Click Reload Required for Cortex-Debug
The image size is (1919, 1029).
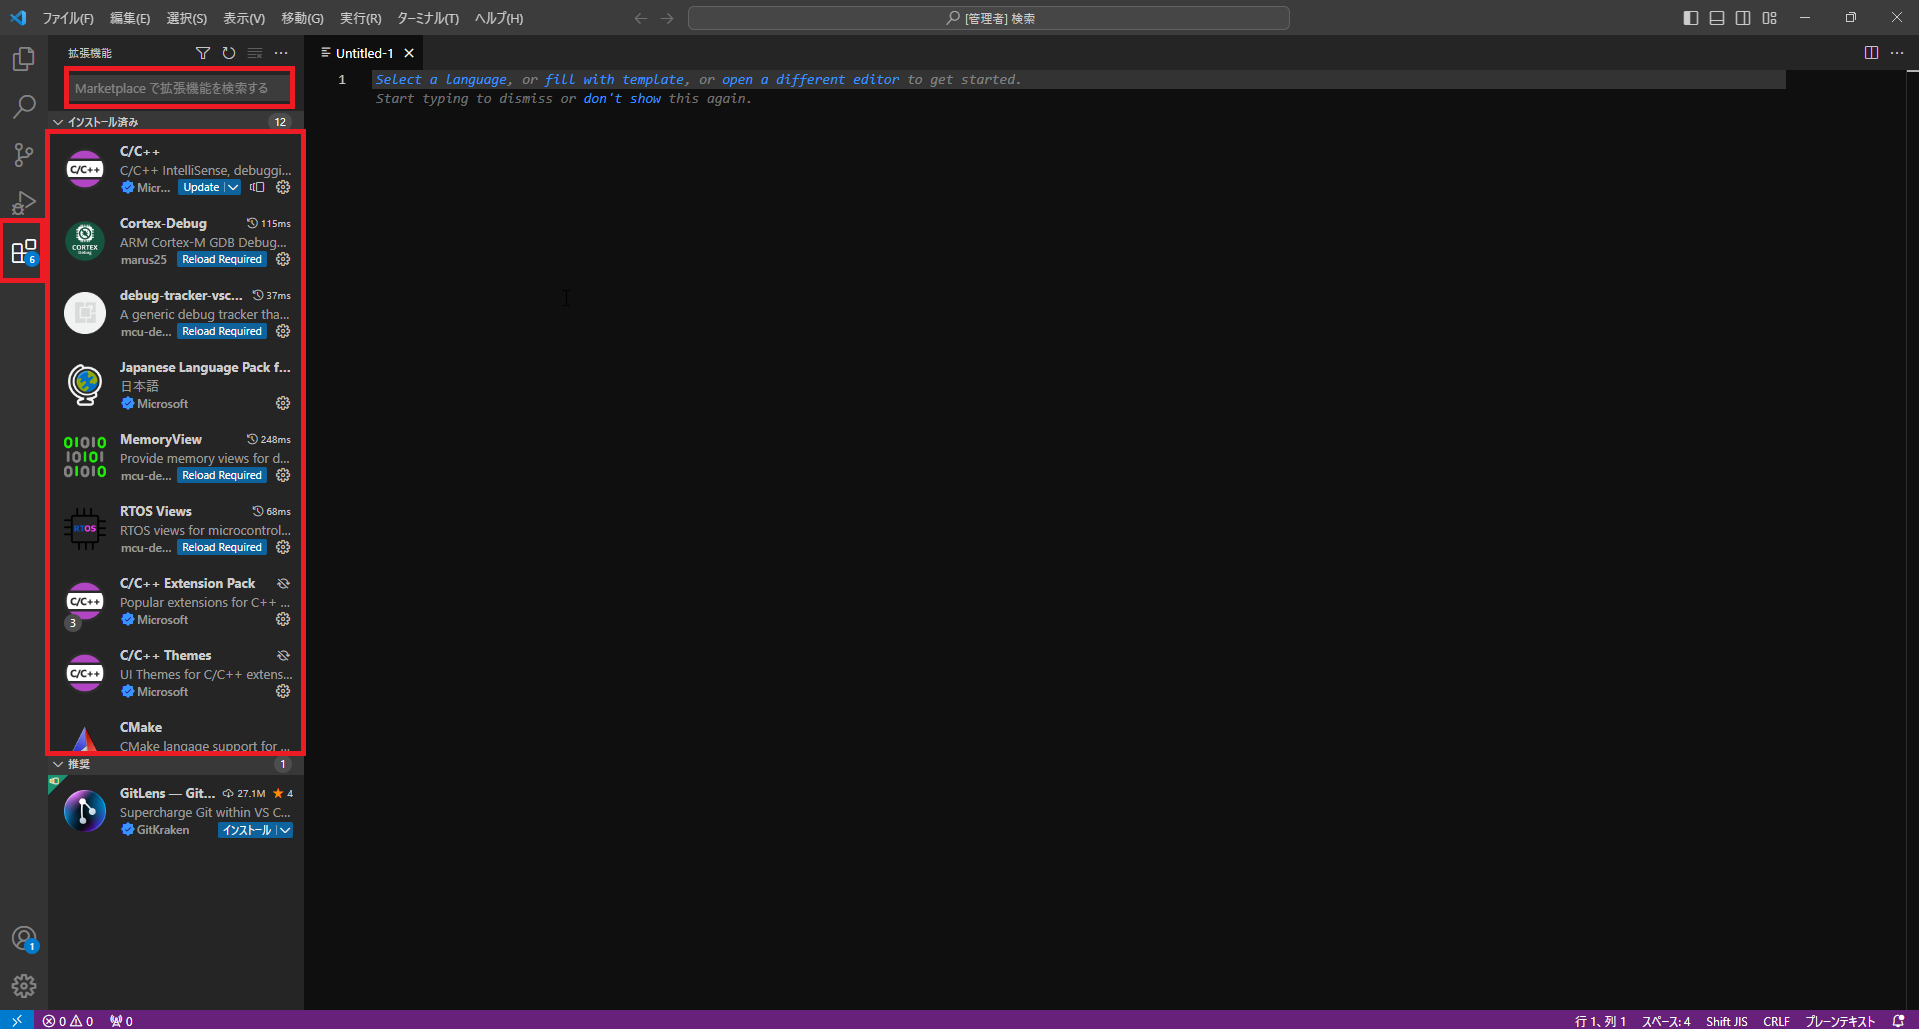click(x=222, y=259)
